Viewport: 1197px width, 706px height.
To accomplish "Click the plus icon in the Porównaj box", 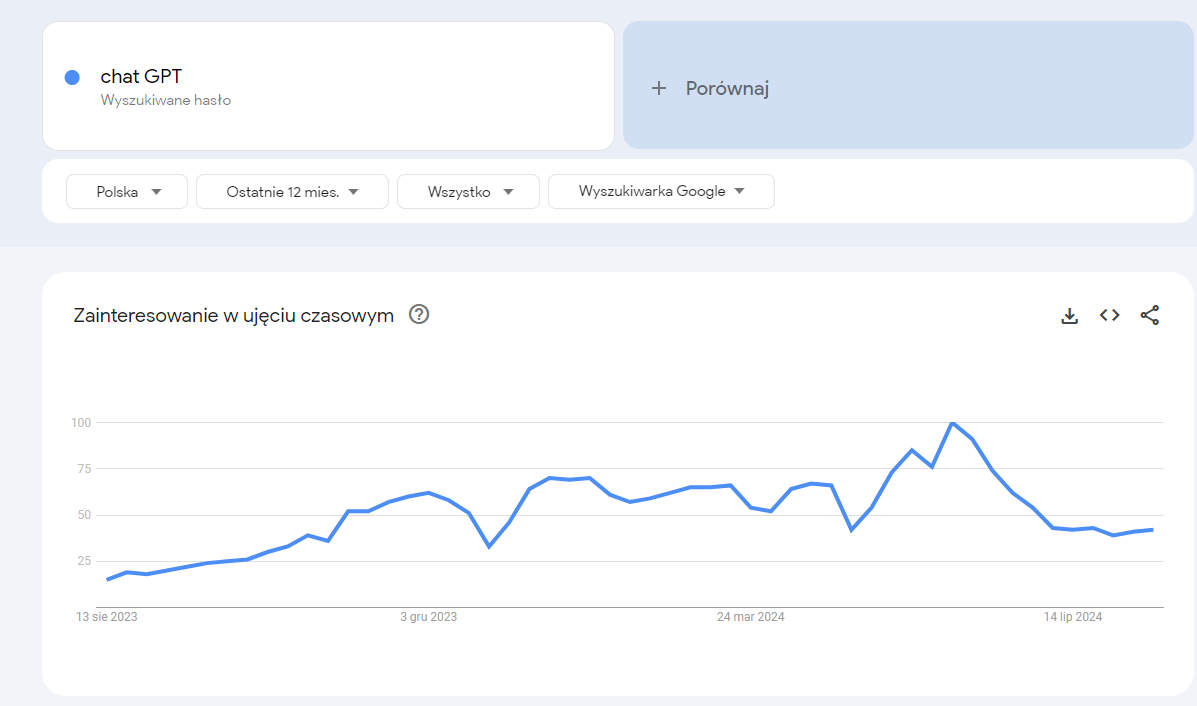I will pyautogui.click(x=659, y=88).
